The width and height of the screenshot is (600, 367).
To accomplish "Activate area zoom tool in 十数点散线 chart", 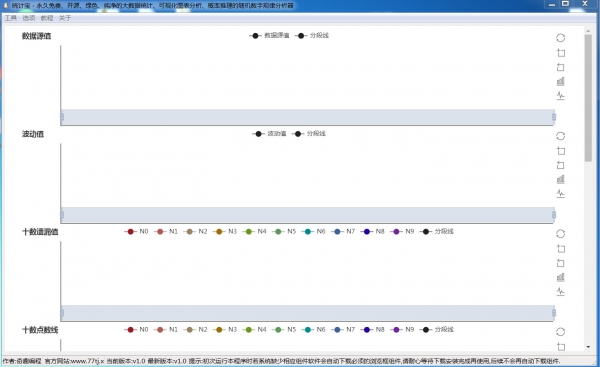I will point(561,347).
